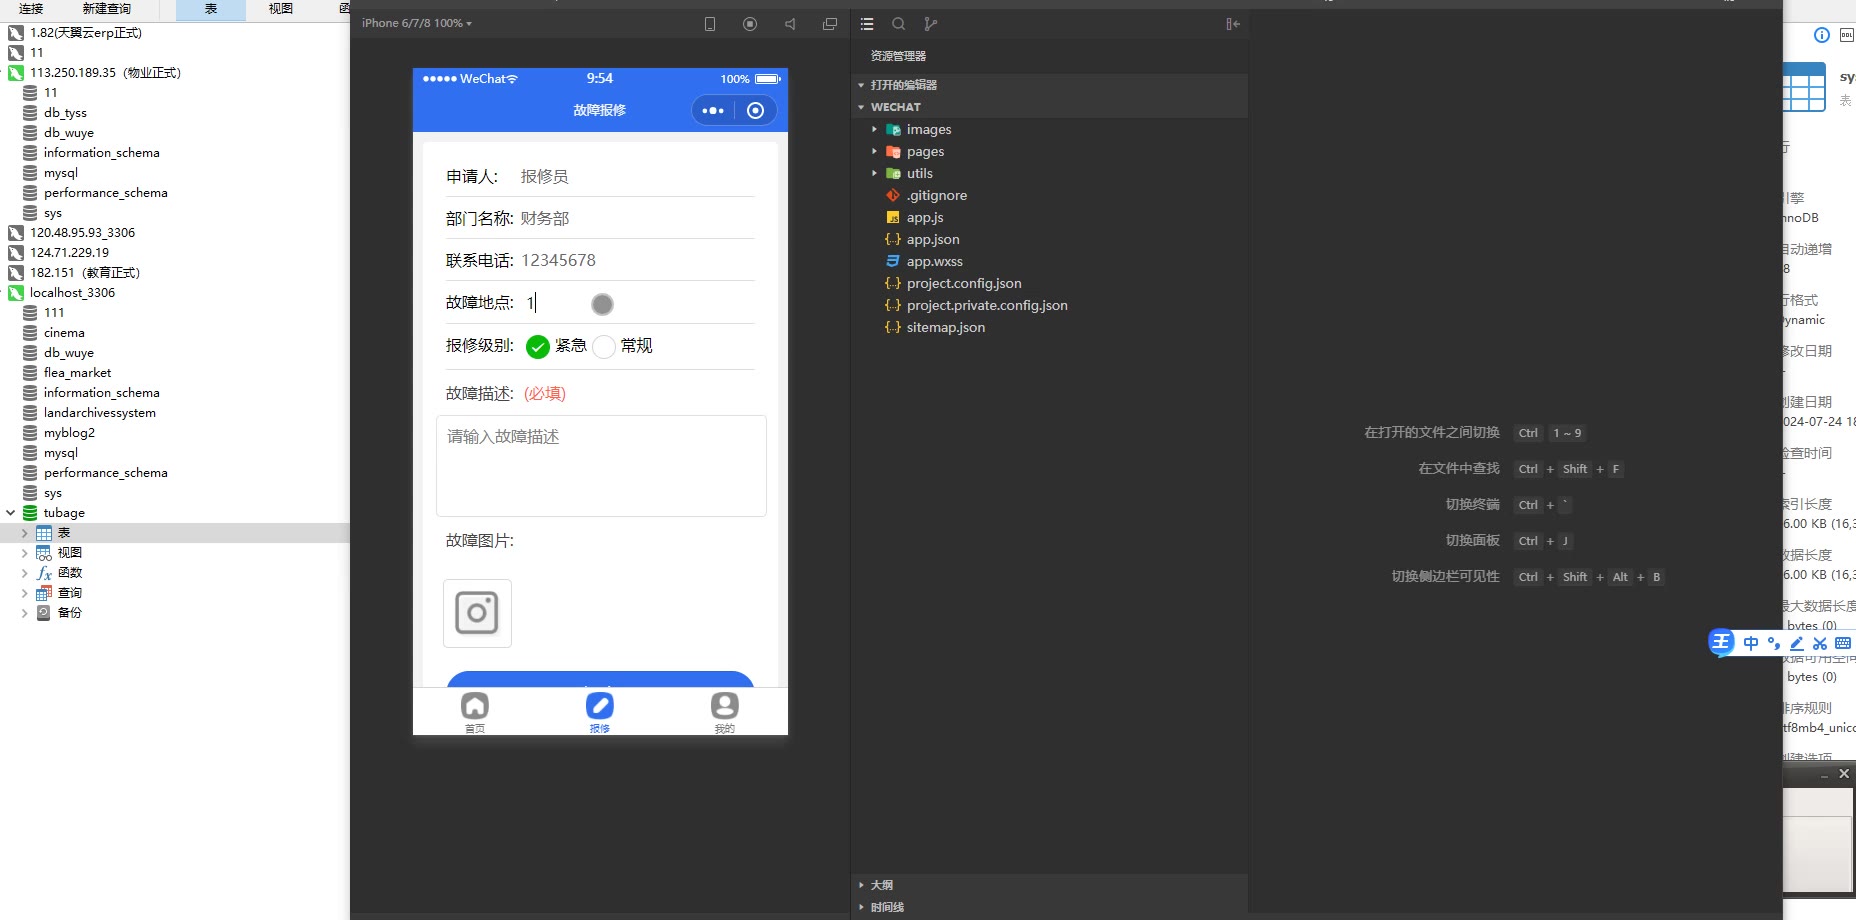
Task: Select the 紧急 urgency radio button
Action: click(x=538, y=347)
